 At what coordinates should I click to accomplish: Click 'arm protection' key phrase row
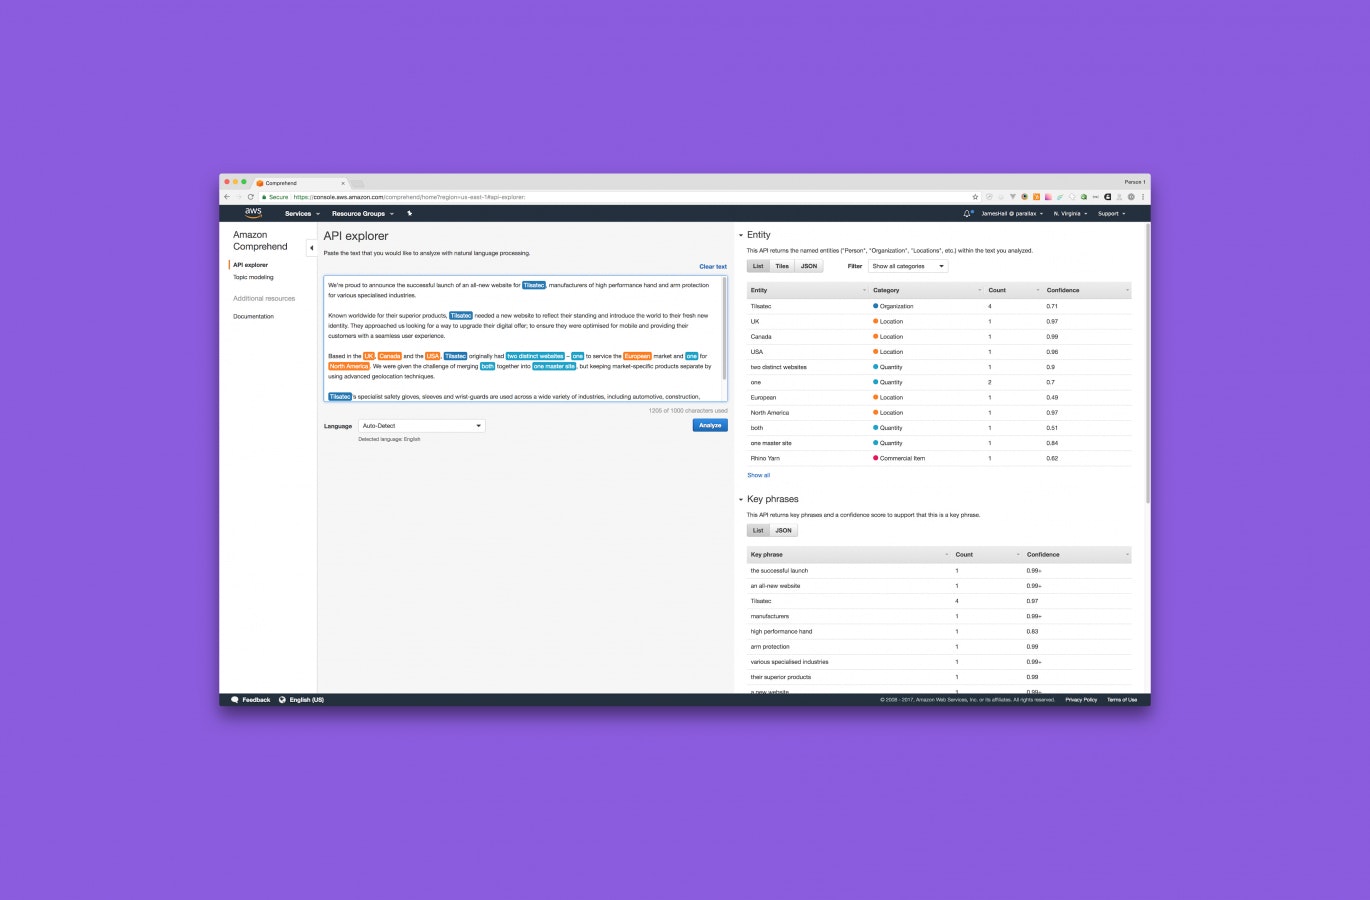tap(939, 647)
